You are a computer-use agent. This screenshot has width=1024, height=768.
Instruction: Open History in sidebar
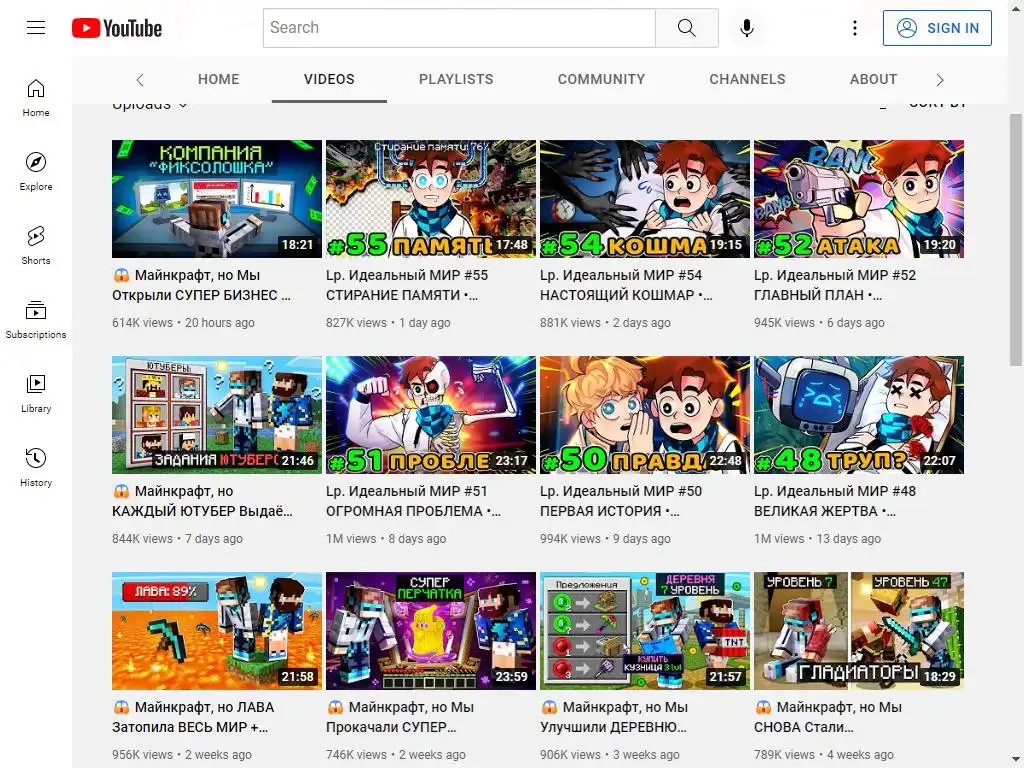tap(36, 467)
